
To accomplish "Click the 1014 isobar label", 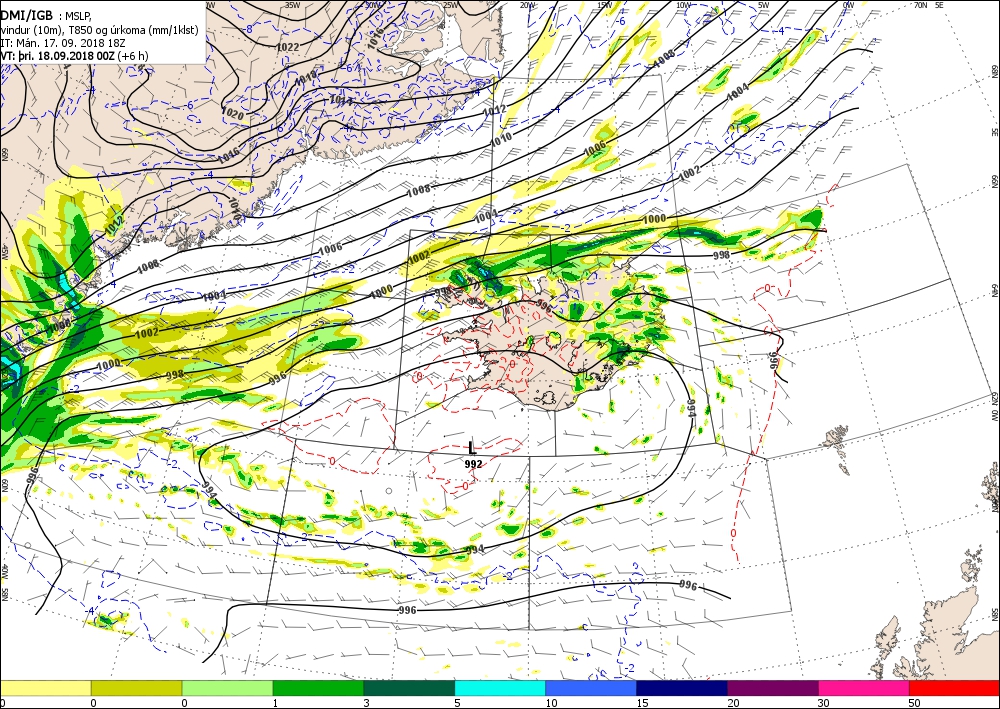I will click(341, 100).
